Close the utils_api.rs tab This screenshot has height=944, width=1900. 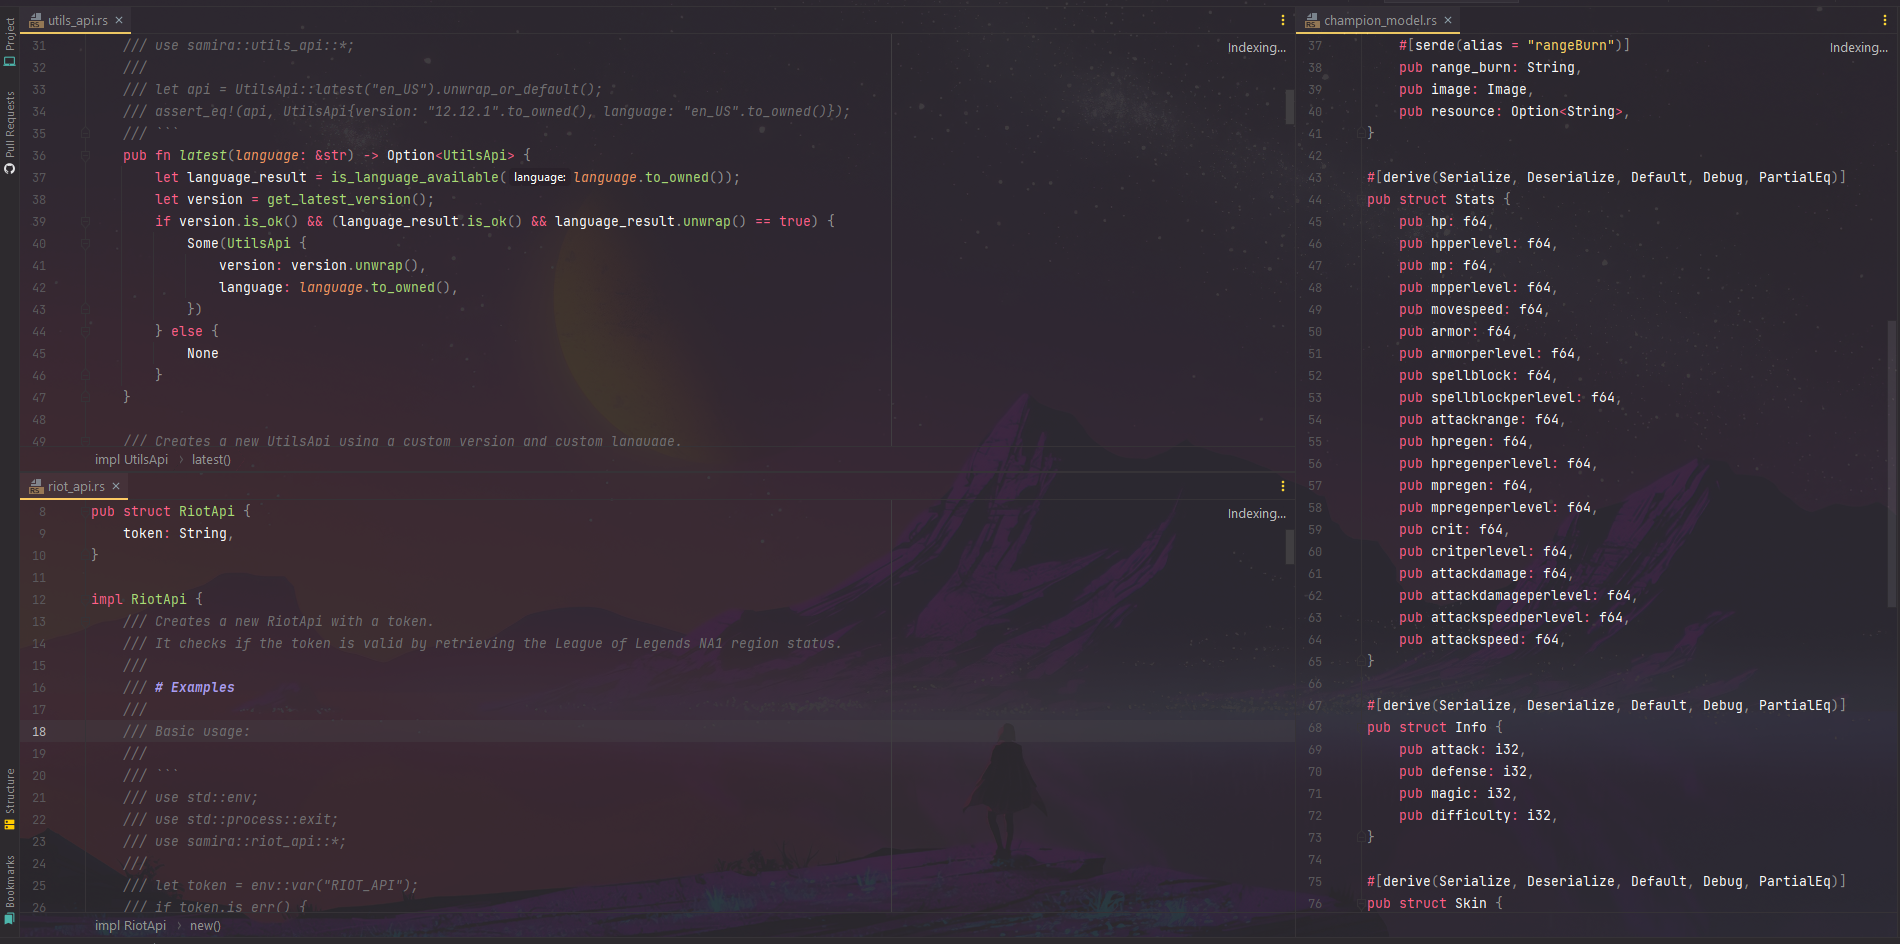(x=118, y=19)
